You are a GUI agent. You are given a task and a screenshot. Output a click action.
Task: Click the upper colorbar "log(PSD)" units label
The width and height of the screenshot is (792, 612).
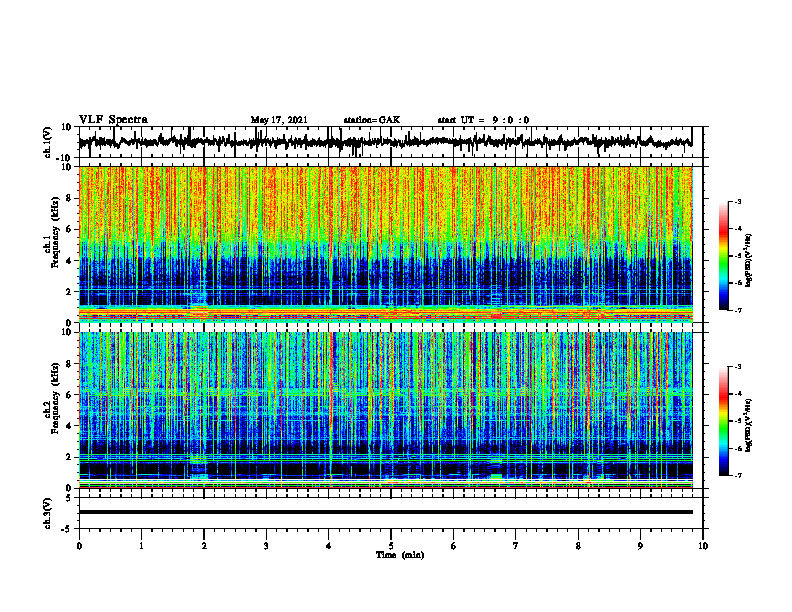(749, 261)
